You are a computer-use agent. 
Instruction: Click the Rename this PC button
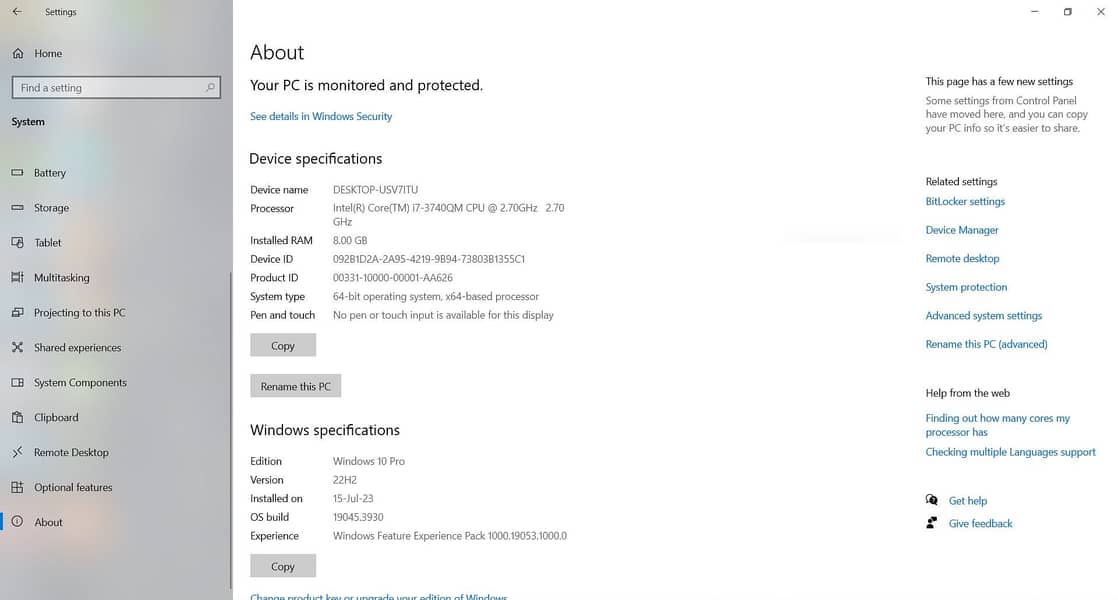(296, 386)
